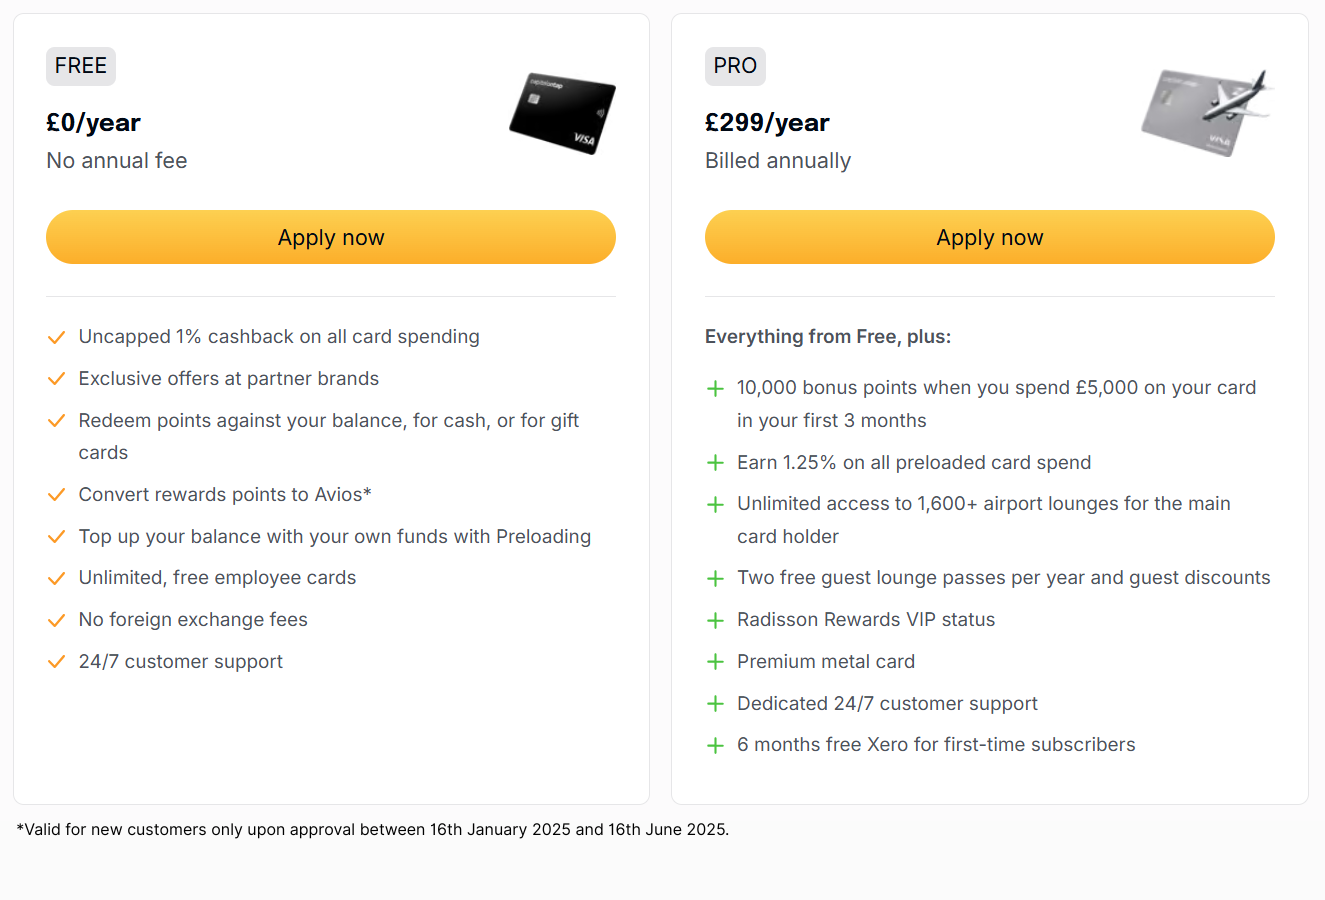Apply now for the Free plan
This screenshot has height=900, width=1325.
pyautogui.click(x=331, y=237)
